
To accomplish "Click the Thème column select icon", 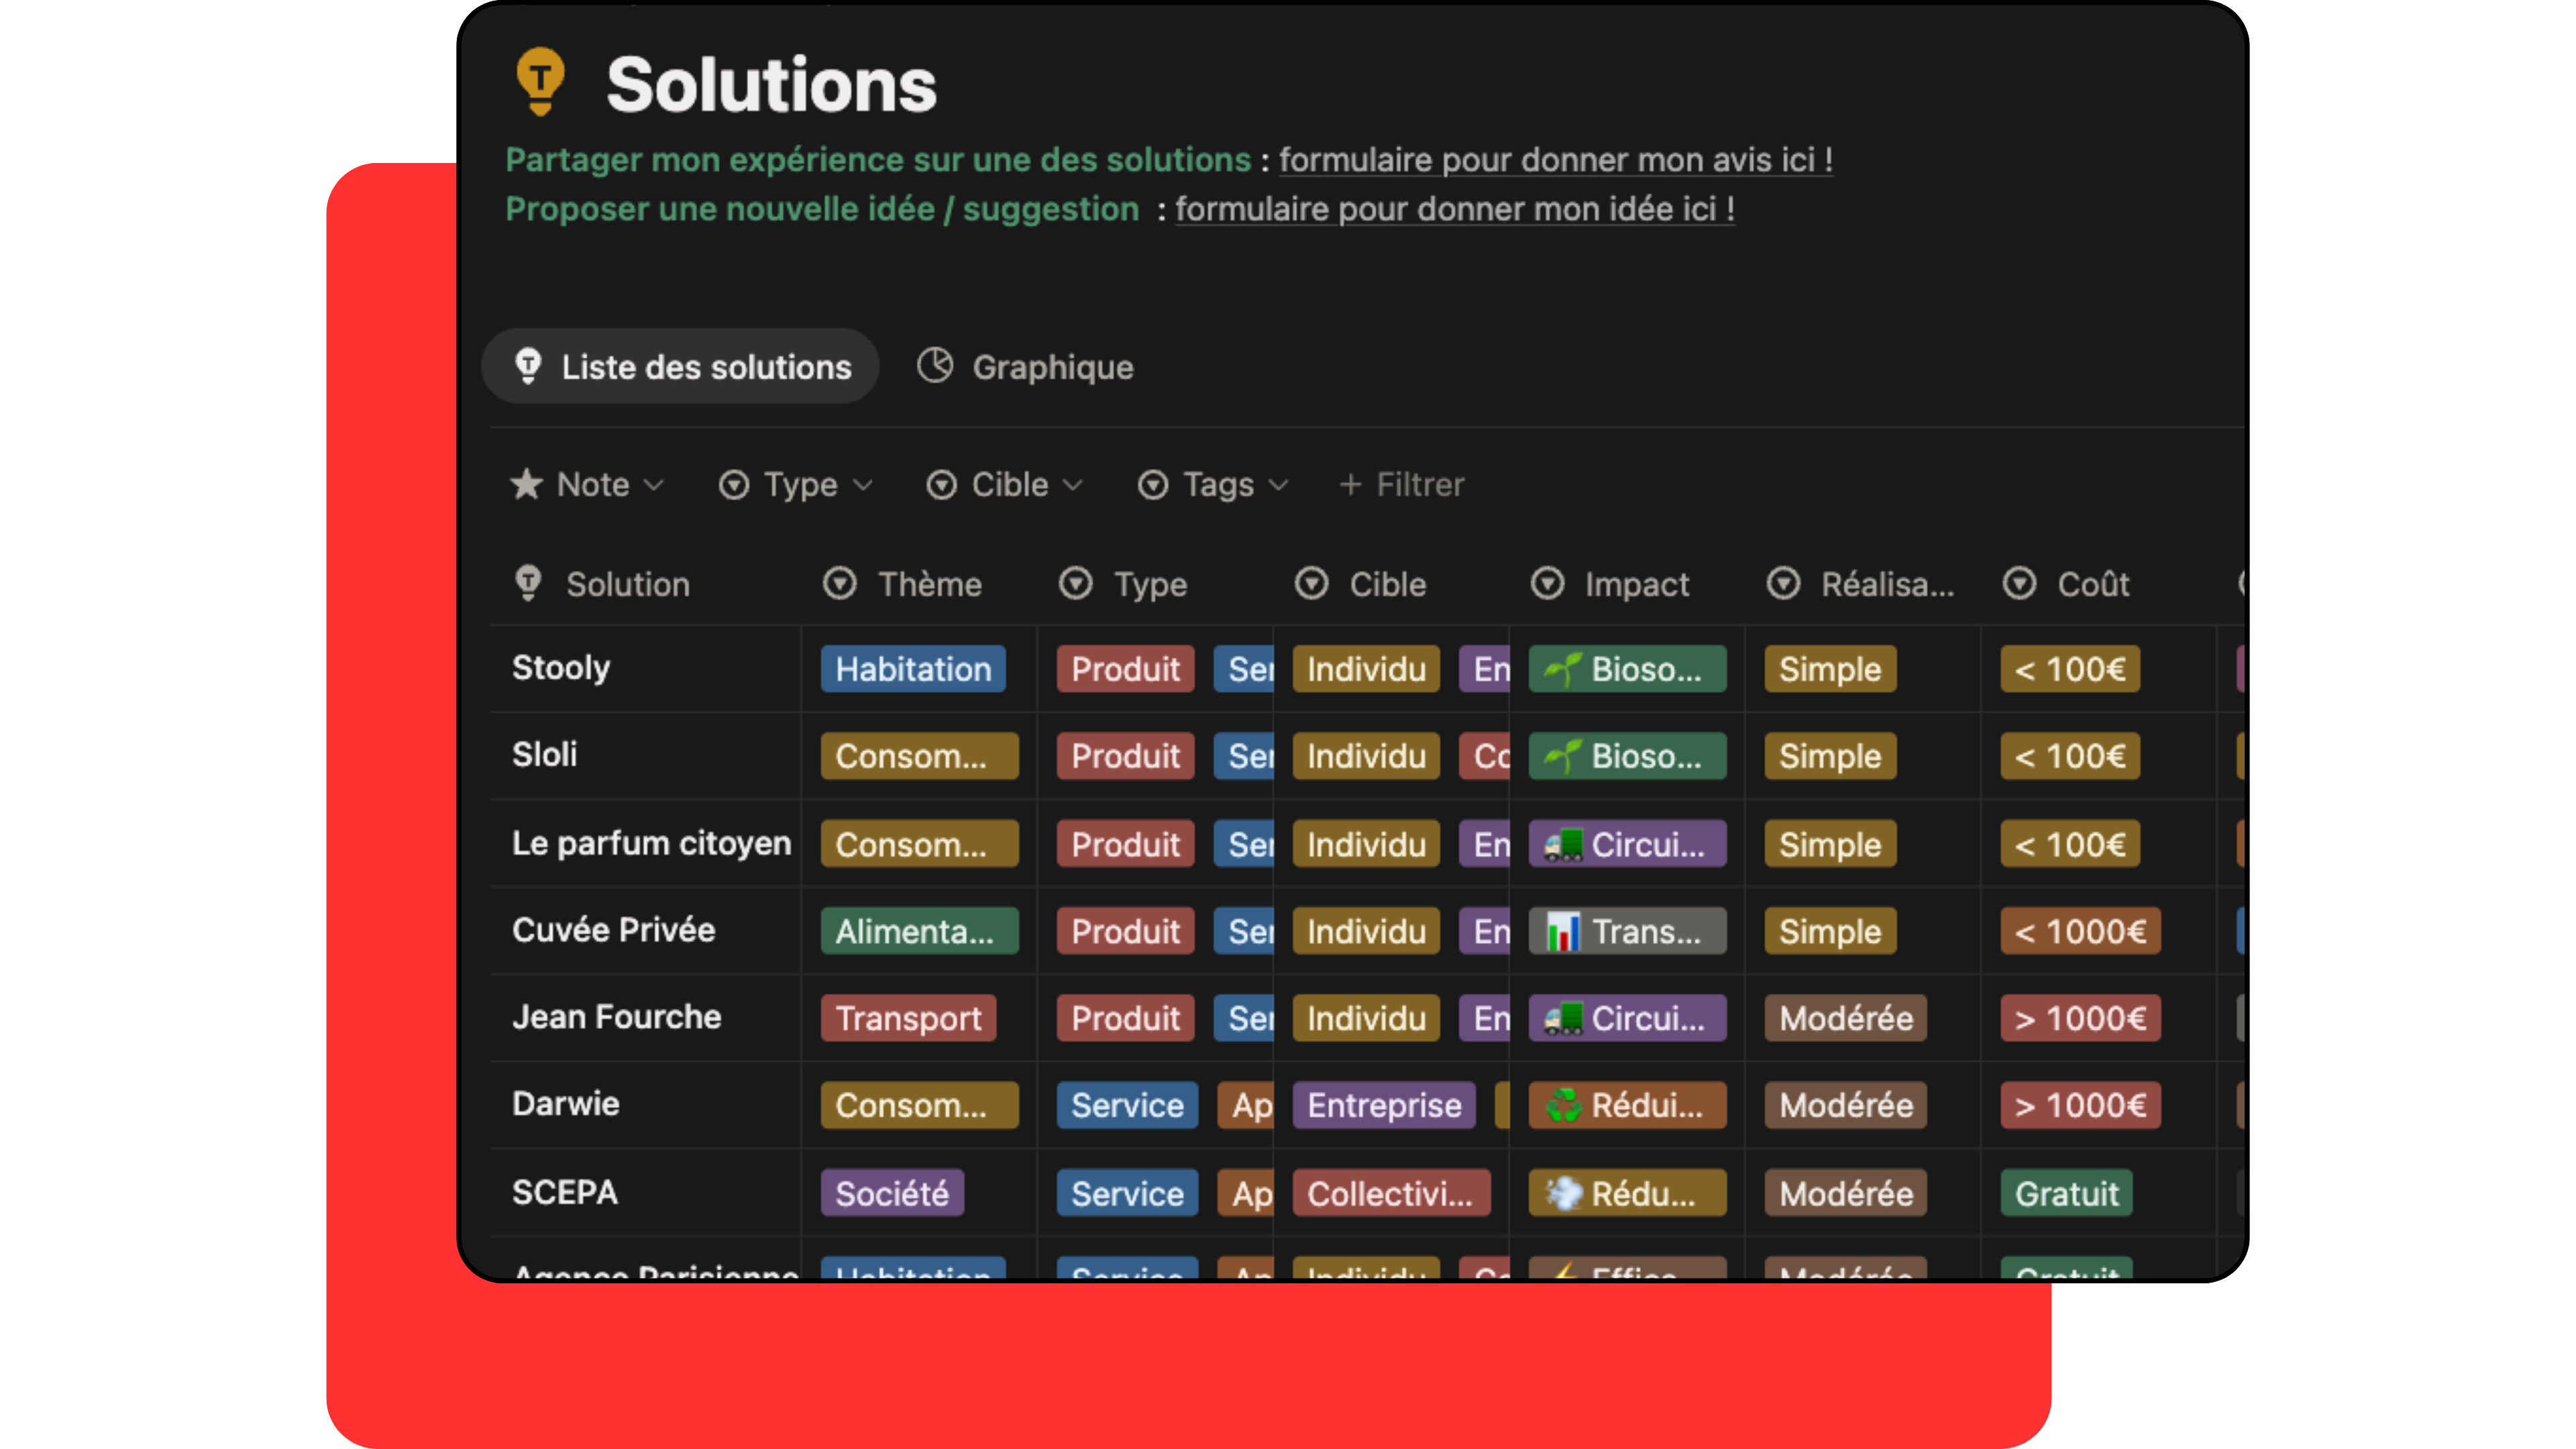I will 839,584.
